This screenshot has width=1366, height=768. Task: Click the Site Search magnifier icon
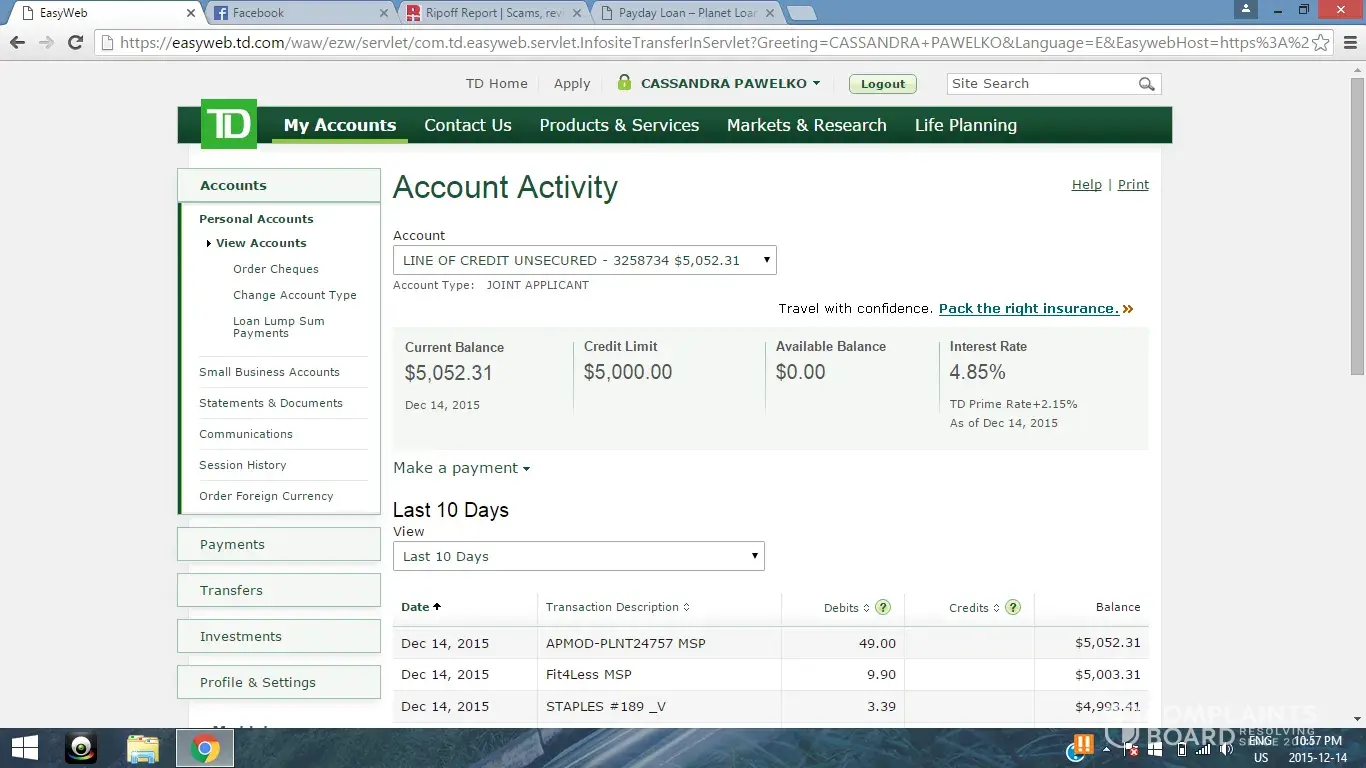(1146, 84)
